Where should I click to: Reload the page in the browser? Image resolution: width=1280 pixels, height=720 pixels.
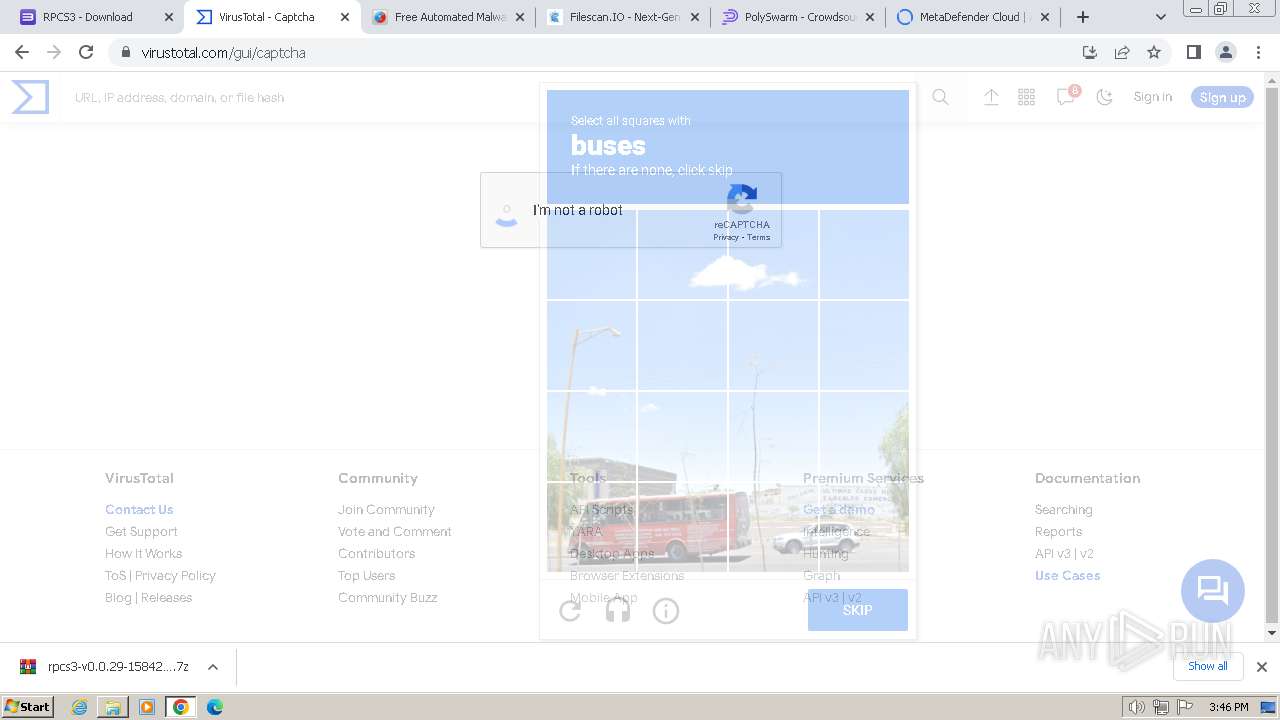click(x=86, y=52)
